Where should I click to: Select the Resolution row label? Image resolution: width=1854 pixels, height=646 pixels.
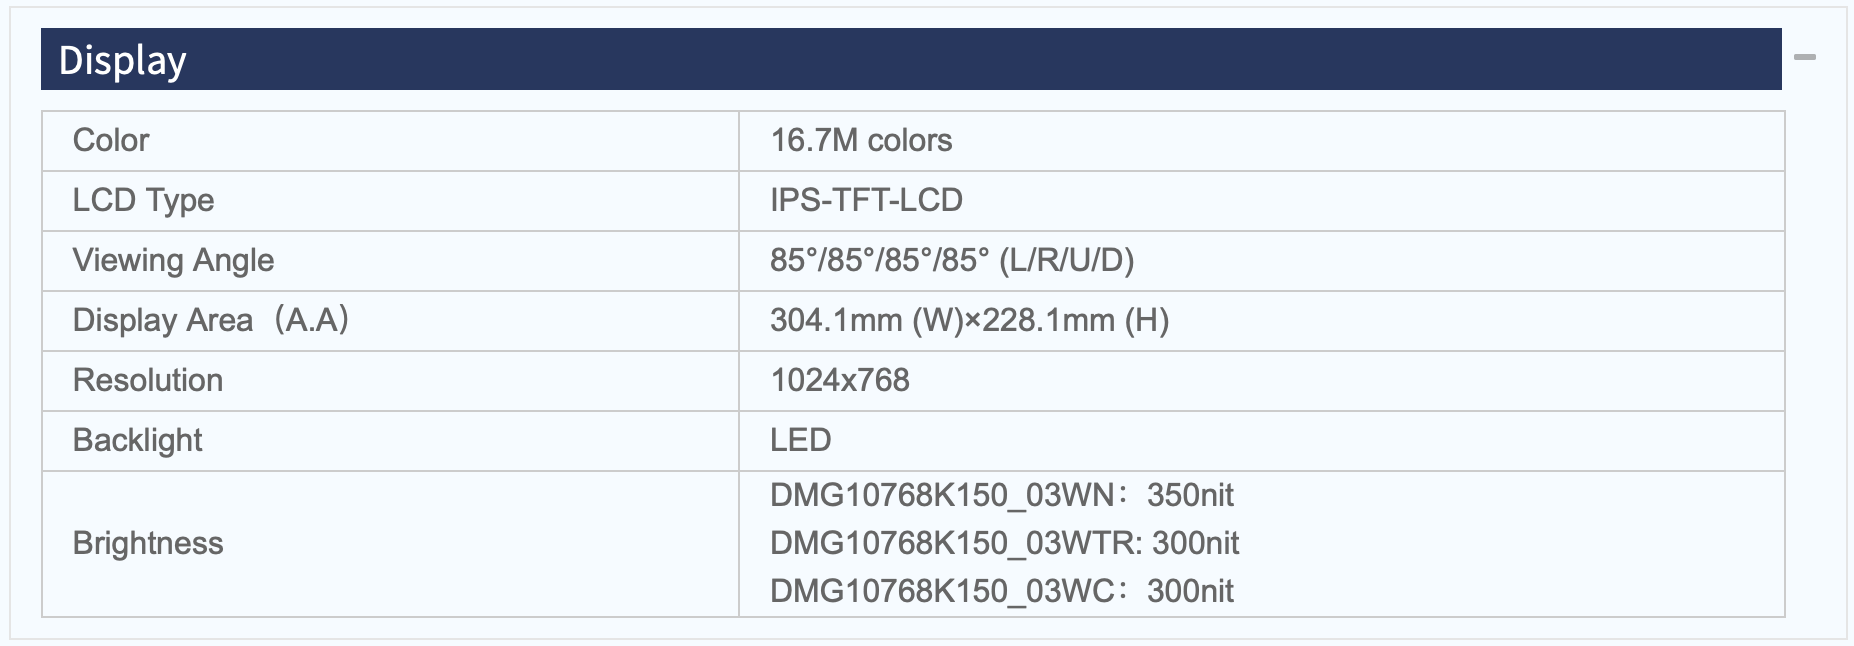point(148,380)
